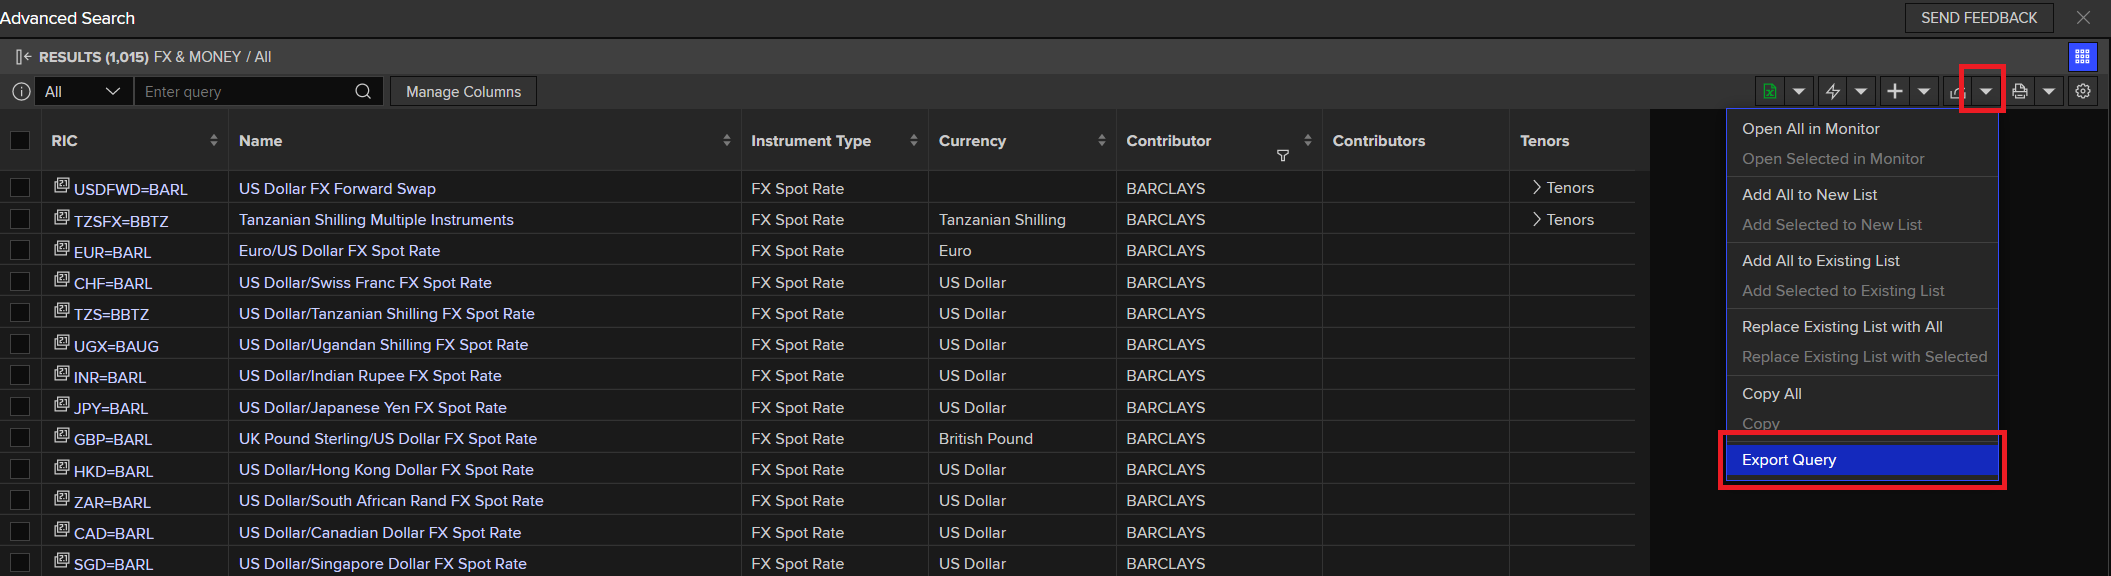Open the Excel export dropdown arrow
Screen dimensions: 2111x576
tap(1799, 91)
